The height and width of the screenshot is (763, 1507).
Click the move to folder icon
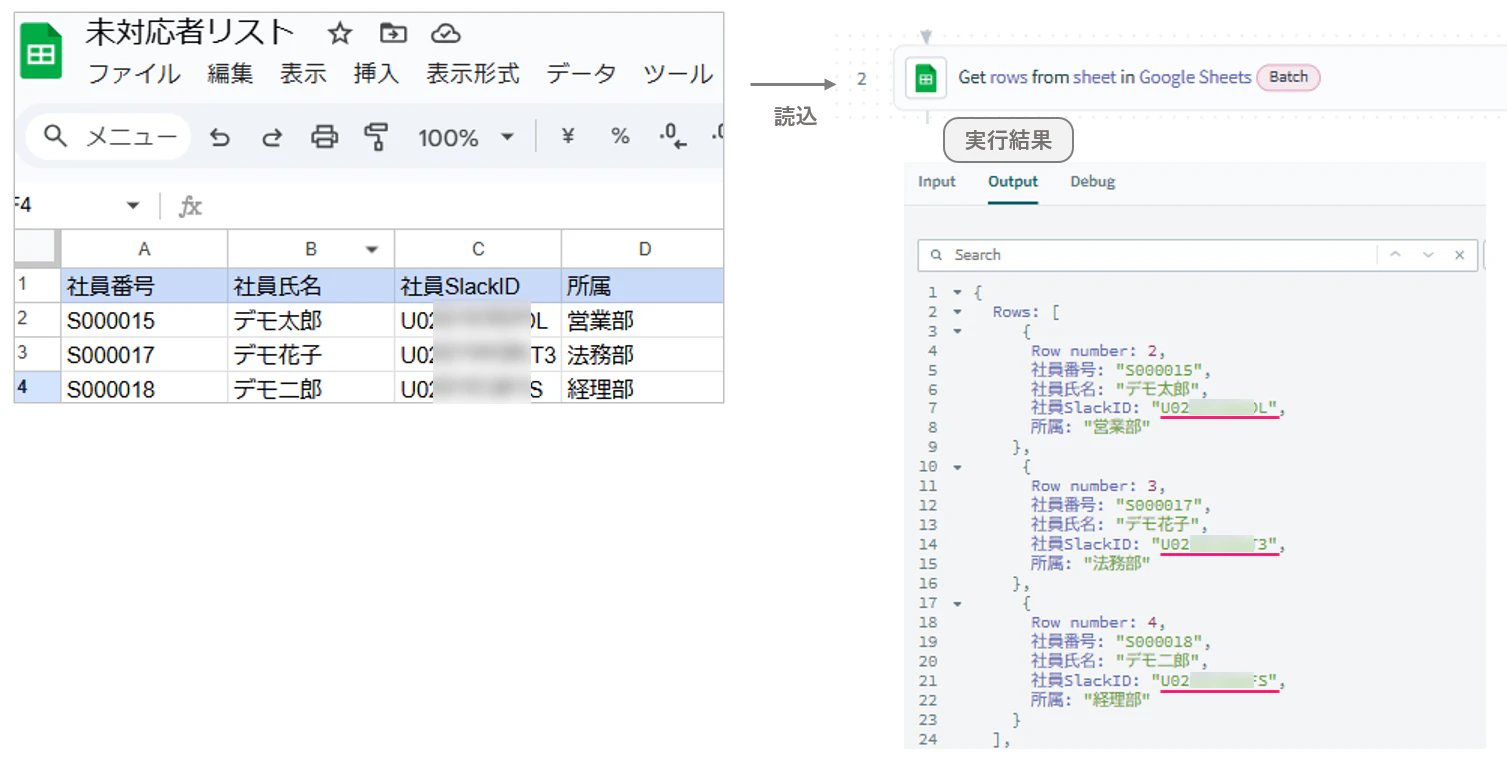click(x=393, y=34)
